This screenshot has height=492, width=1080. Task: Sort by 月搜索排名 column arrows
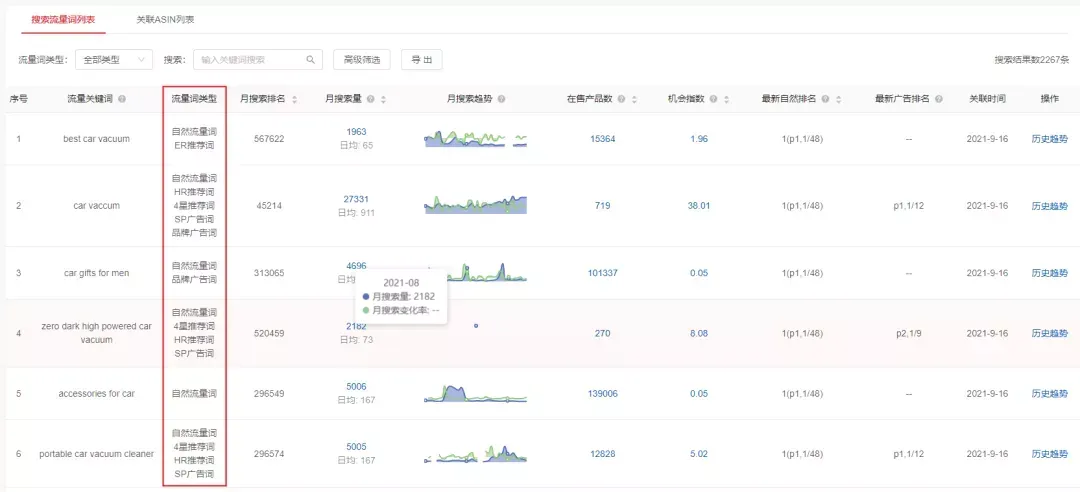click(x=295, y=99)
